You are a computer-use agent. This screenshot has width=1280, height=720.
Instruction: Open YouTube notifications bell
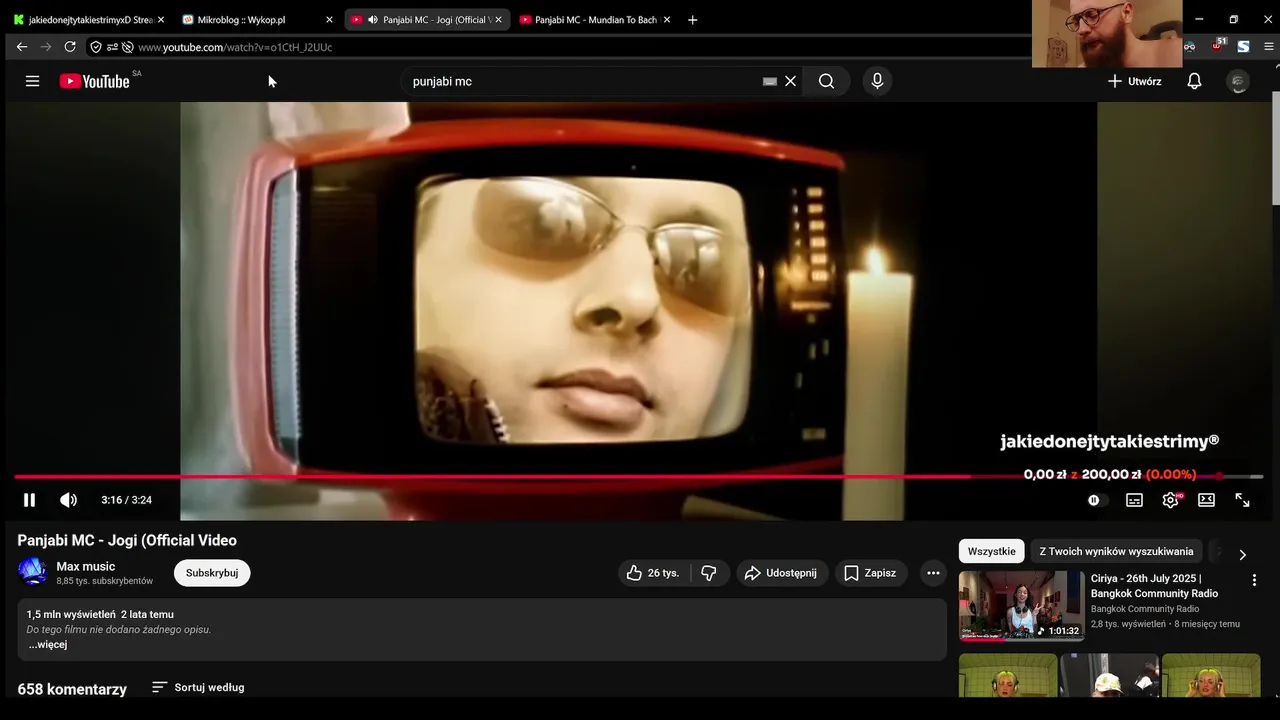[1194, 81]
